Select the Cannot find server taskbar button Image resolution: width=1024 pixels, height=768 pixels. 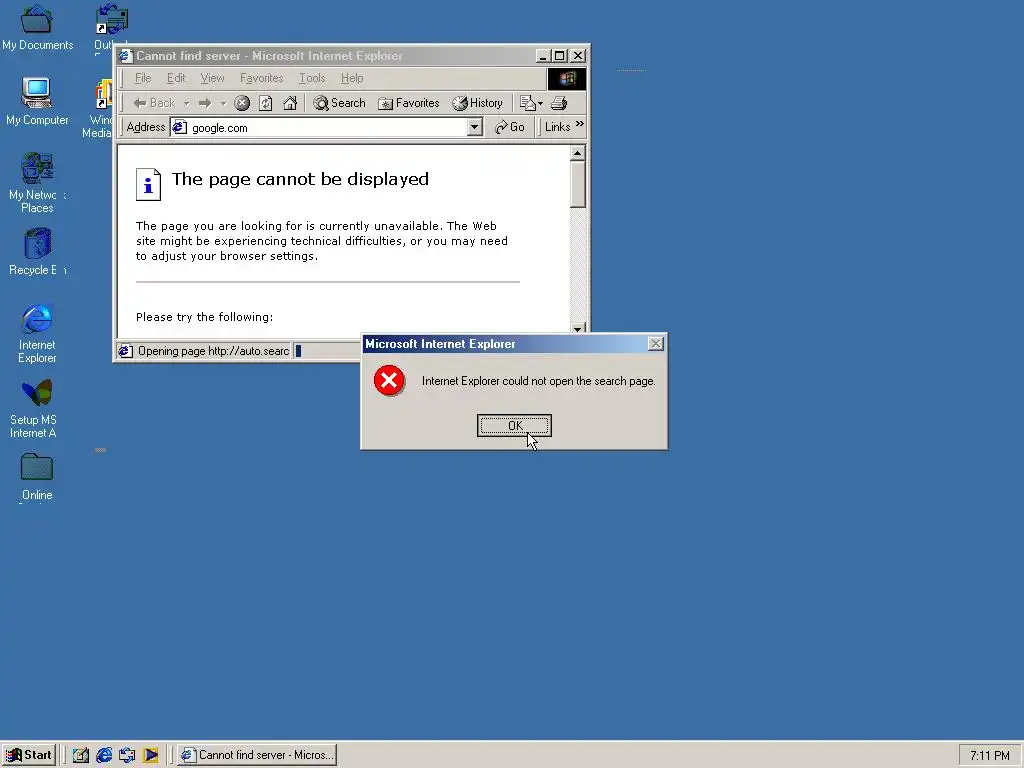click(257, 755)
